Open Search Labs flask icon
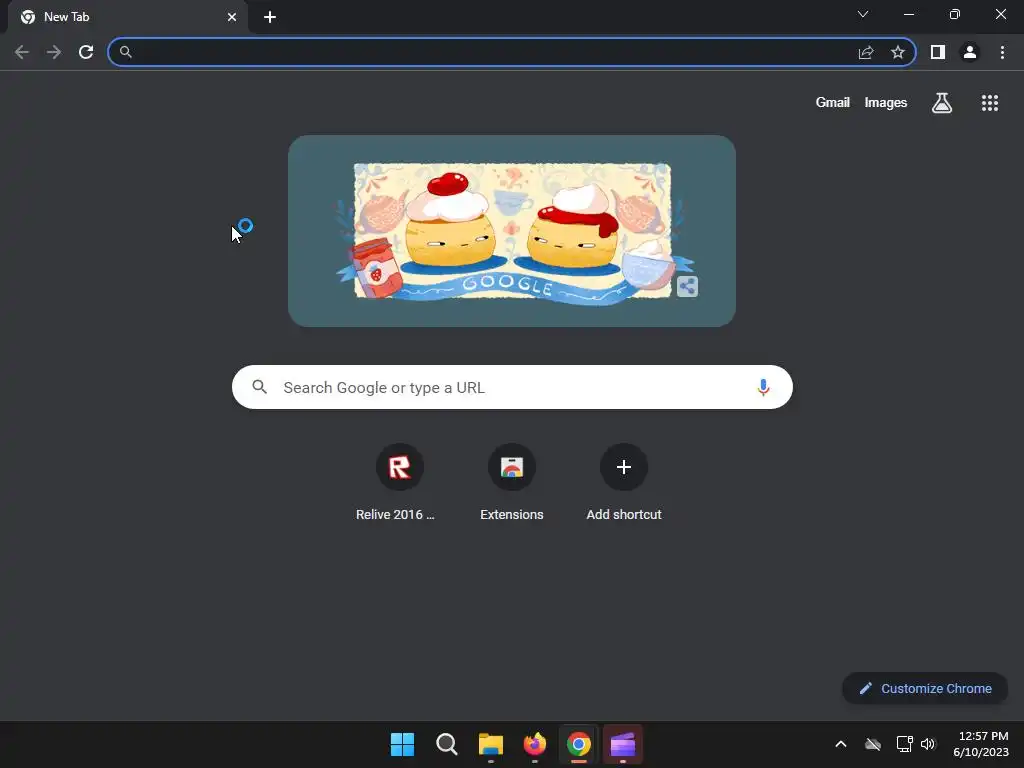Image resolution: width=1024 pixels, height=768 pixels. tap(942, 103)
